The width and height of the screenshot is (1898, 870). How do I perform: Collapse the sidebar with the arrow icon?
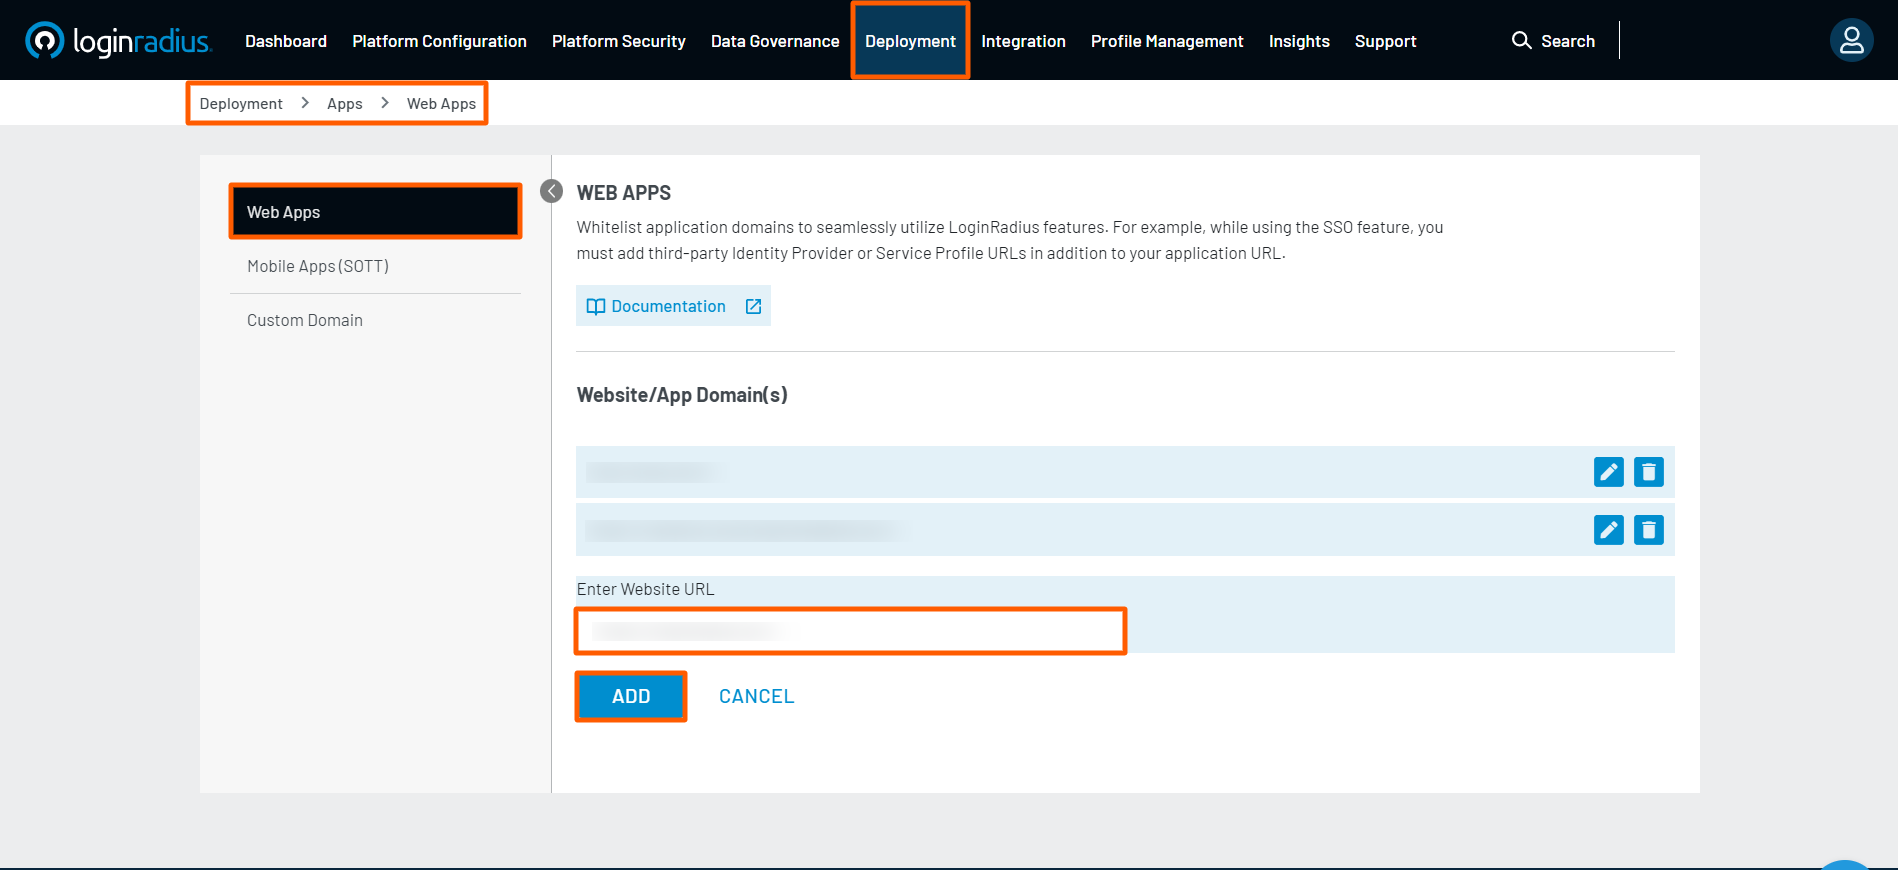click(x=551, y=191)
